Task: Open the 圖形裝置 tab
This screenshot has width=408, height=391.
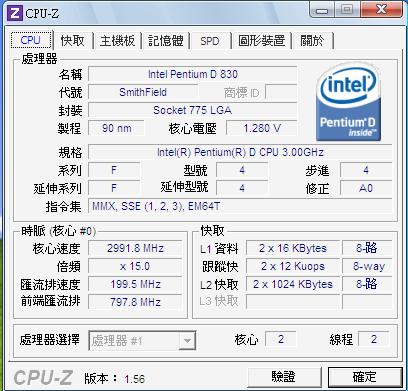Action: coord(262,41)
